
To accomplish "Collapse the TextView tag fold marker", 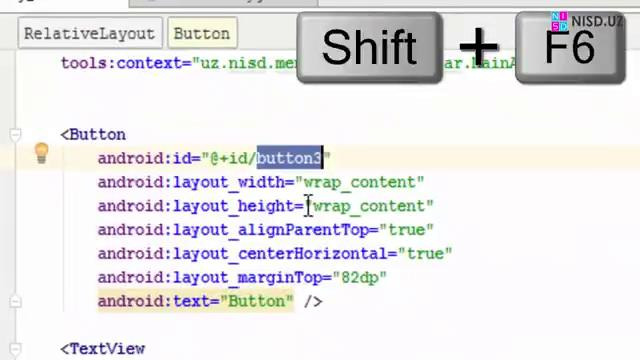I will click(15, 349).
